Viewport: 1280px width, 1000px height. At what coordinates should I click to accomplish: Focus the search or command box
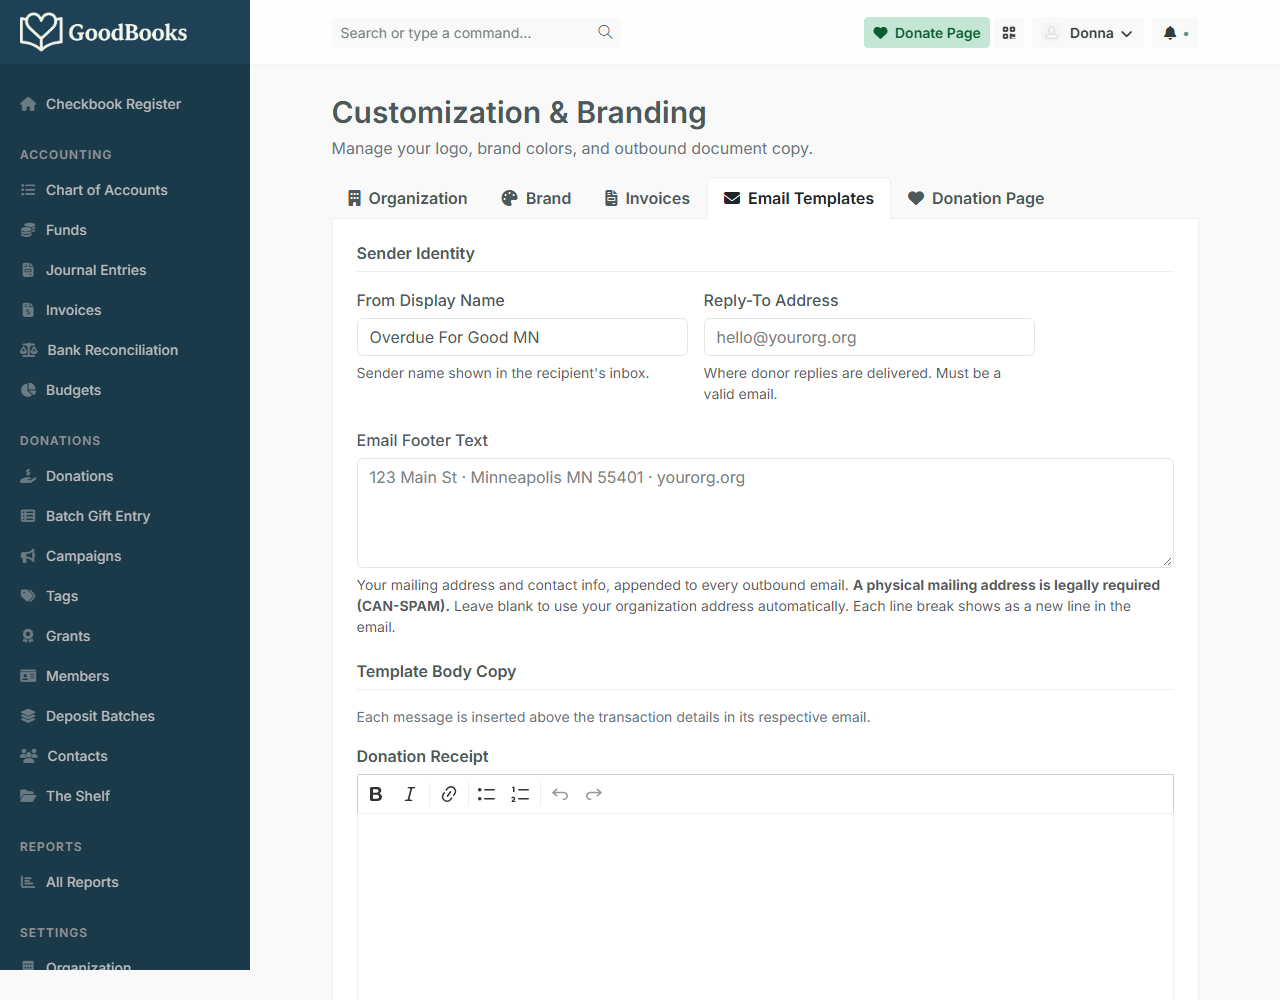(476, 33)
